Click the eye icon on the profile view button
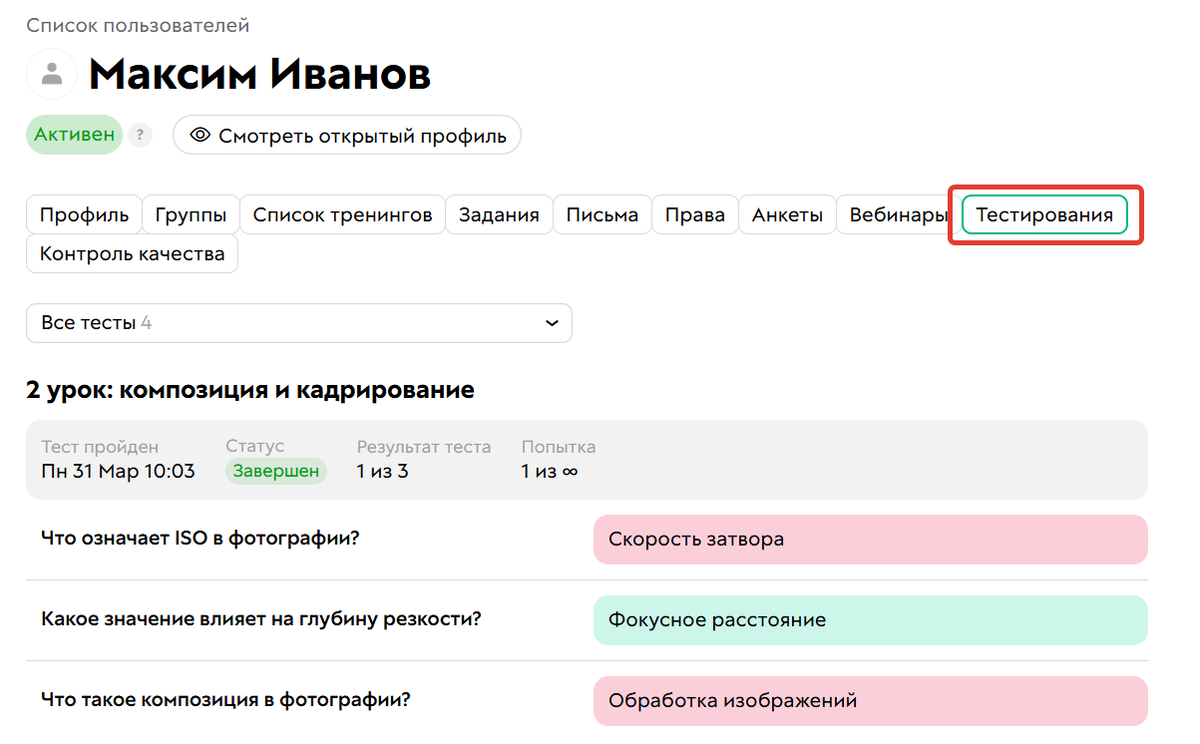This screenshot has width=1200, height=744. pyautogui.click(x=199, y=135)
